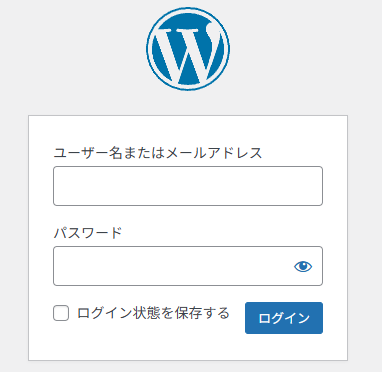382x372 pixels.
Task: Show the password using the eye icon
Action: tap(303, 266)
